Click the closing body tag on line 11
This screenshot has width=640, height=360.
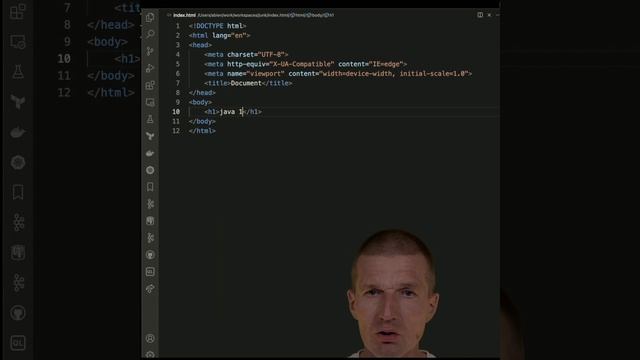[202, 121]
